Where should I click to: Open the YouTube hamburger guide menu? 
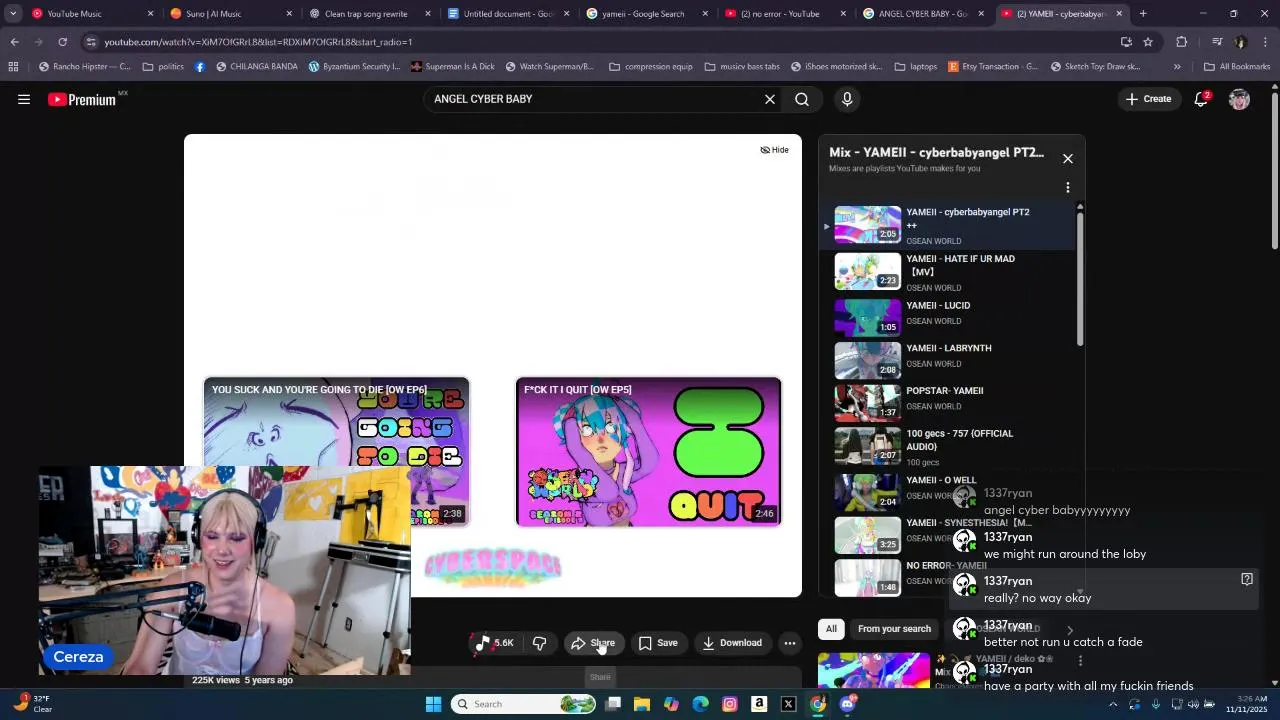pyautogui.click(x=24, y=99)
